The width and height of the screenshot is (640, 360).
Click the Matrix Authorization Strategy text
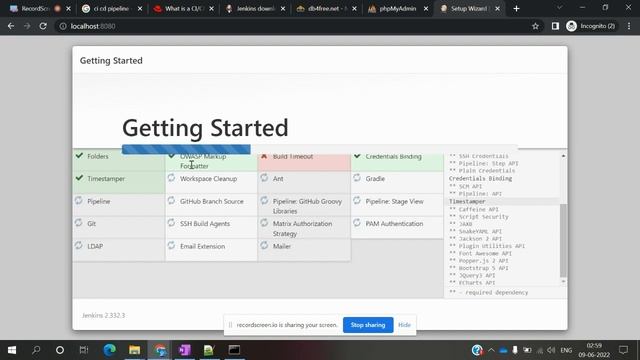pyautogui.click(x=302, y=229)
